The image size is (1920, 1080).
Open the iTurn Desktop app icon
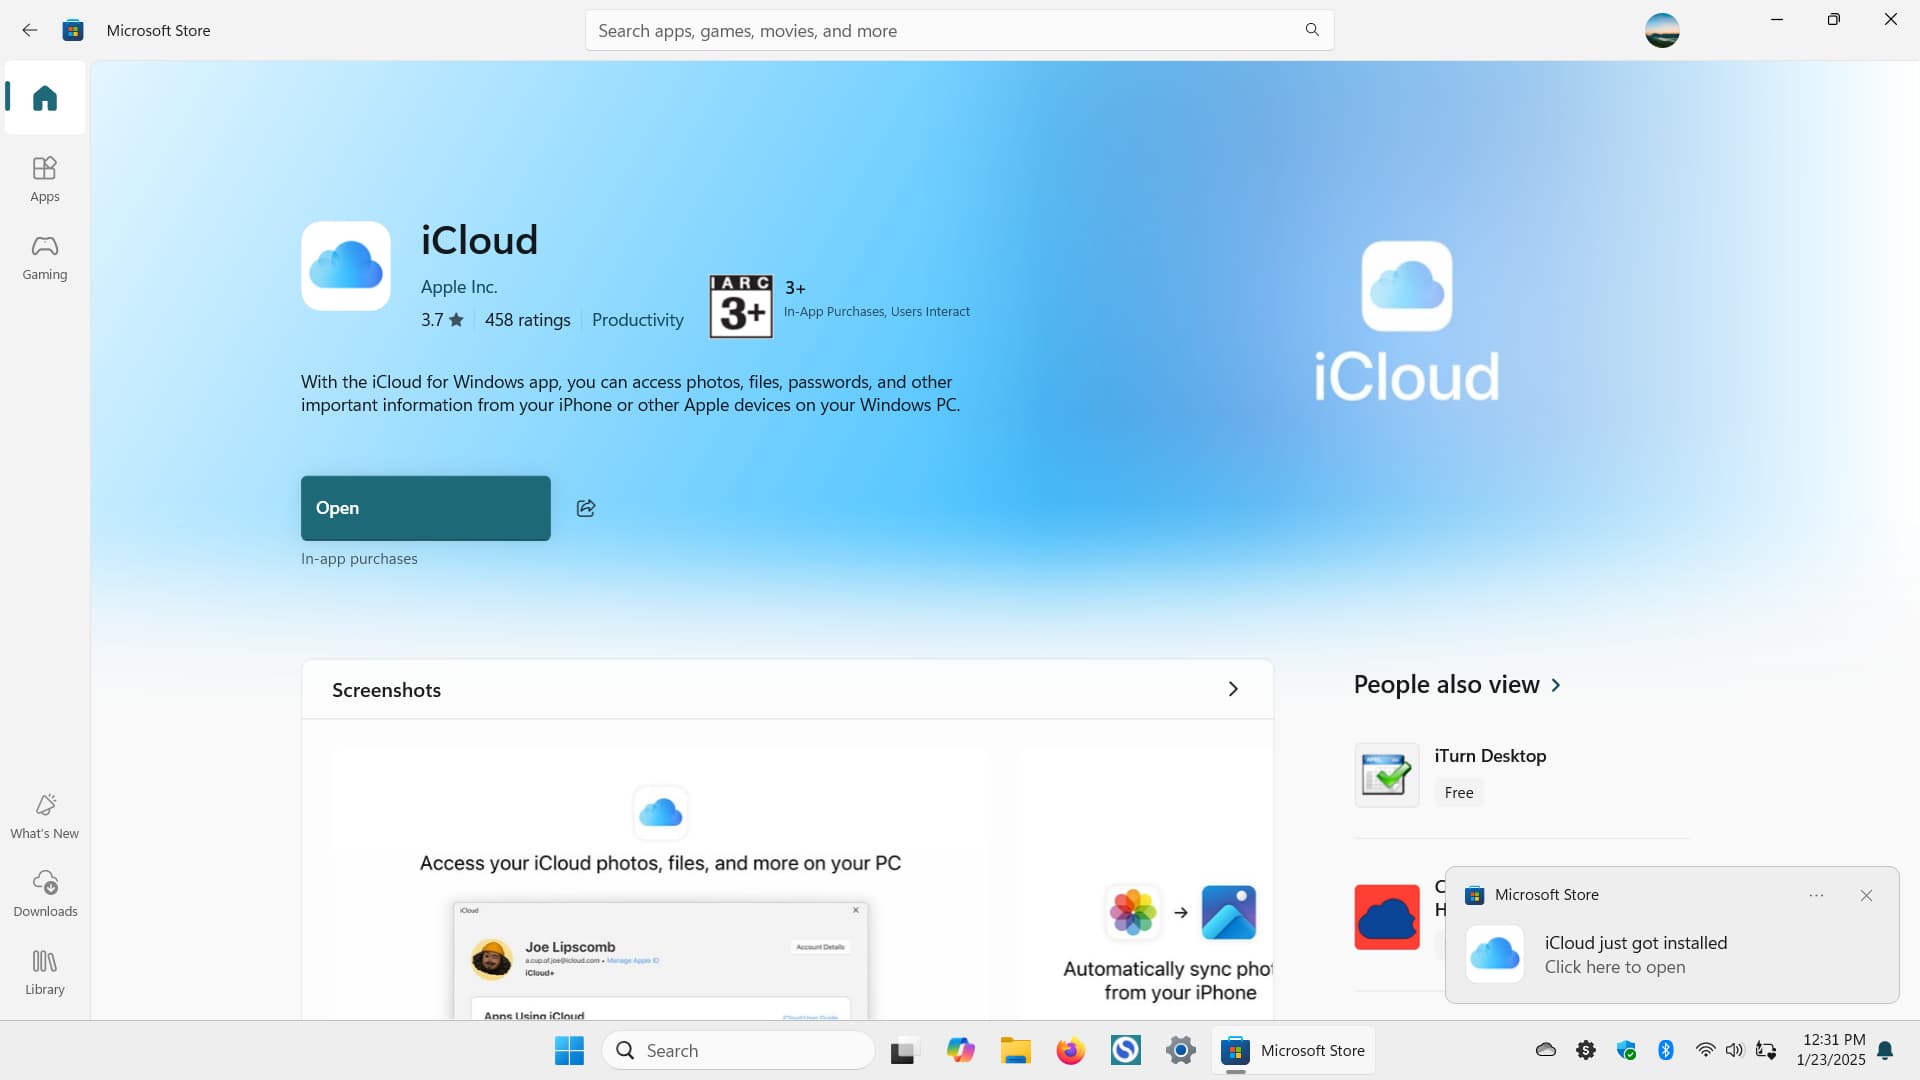pyautogui.click(x=1387, y=775)
